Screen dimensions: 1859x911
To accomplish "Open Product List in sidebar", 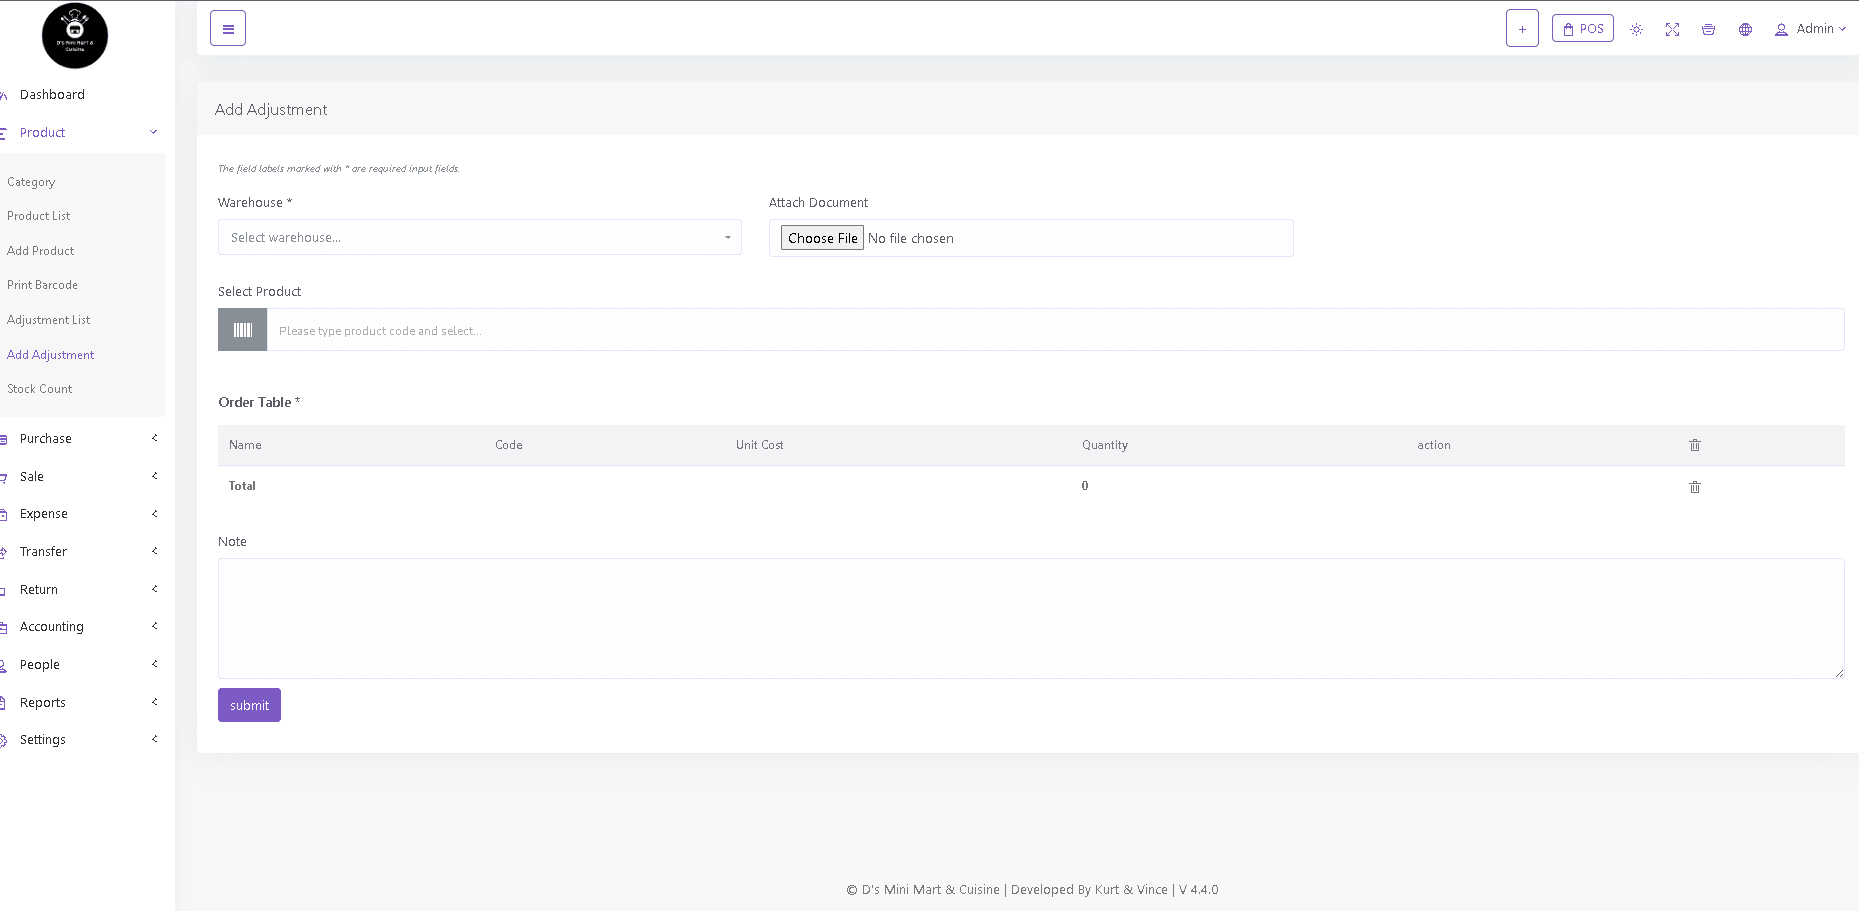I will (x=39, y=216).
